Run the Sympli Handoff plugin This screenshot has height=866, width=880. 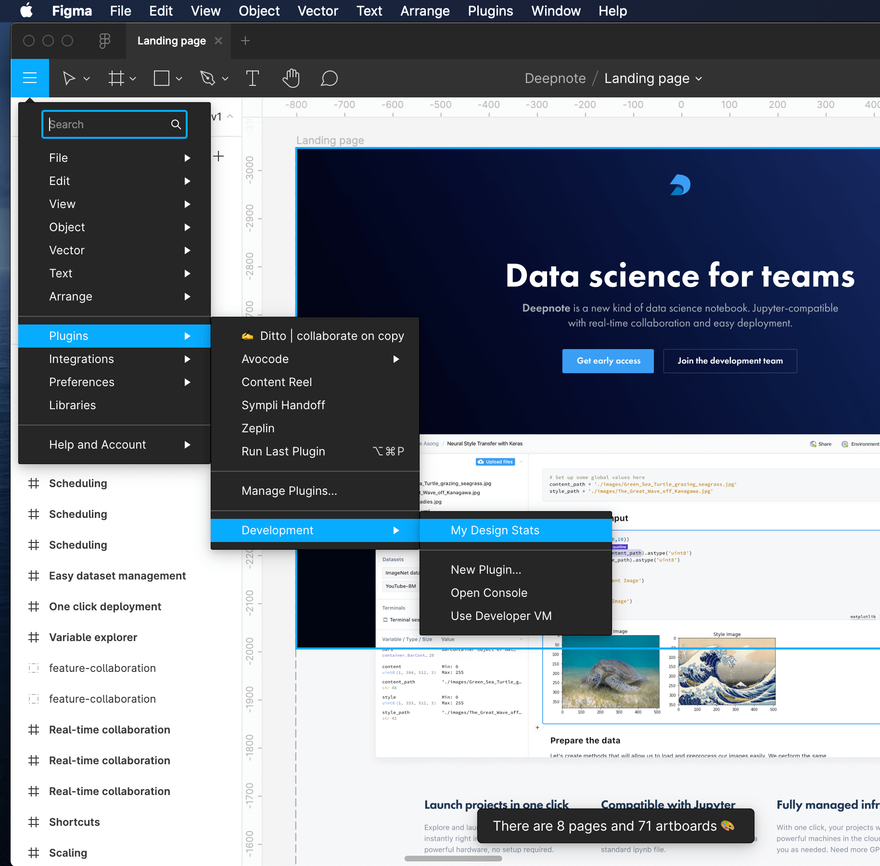click(x=315, y=405)
